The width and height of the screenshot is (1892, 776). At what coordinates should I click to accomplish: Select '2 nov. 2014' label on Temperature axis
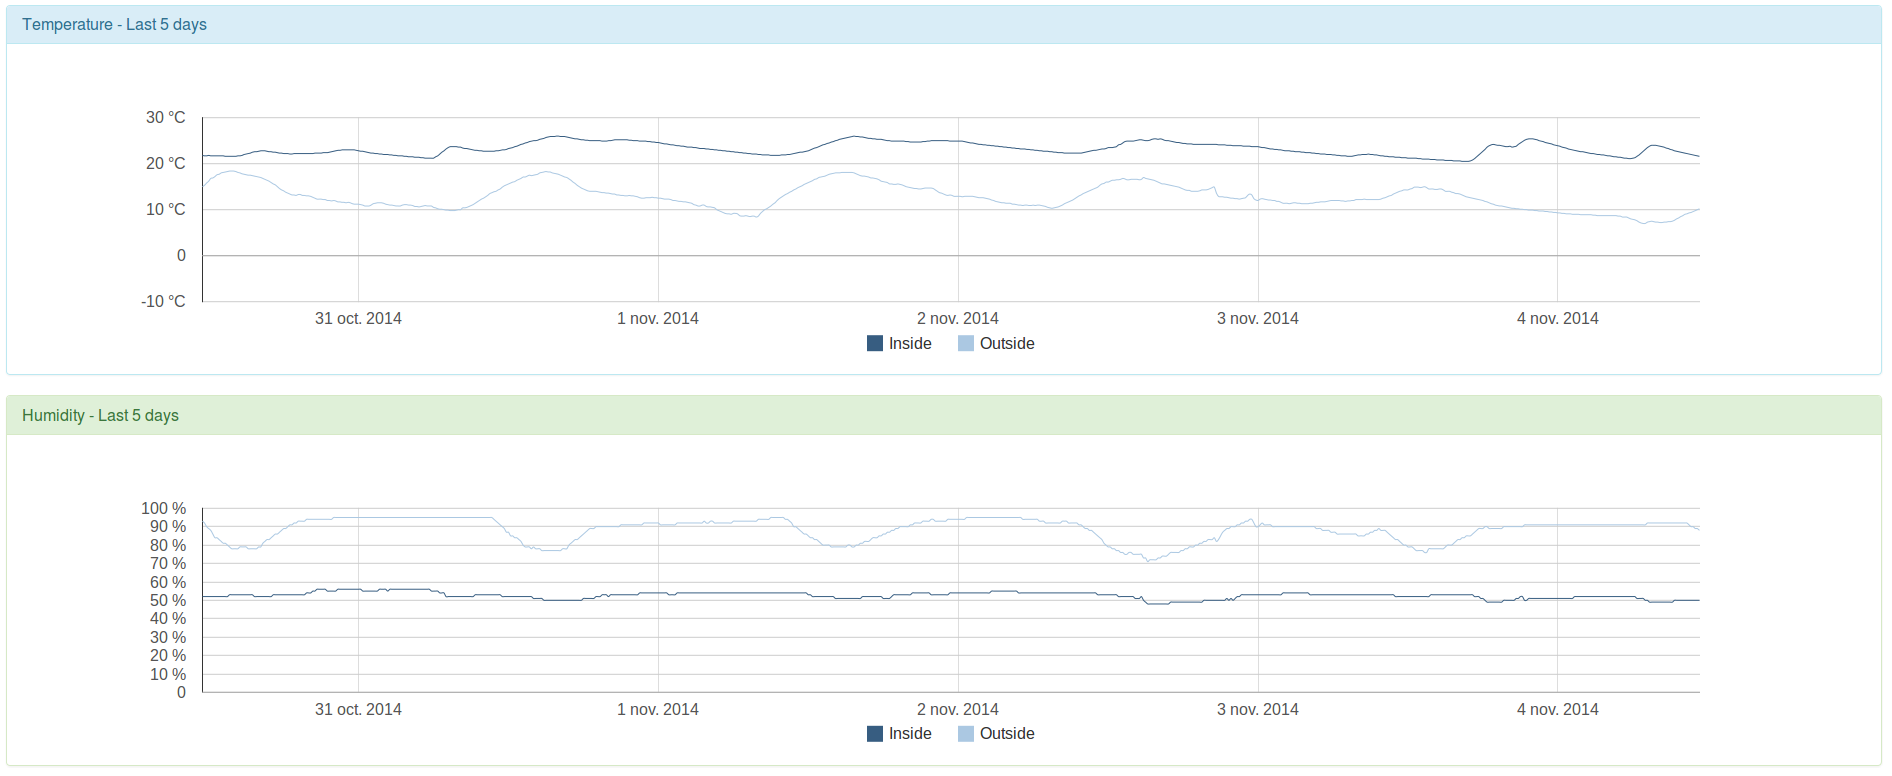[958, 318]
